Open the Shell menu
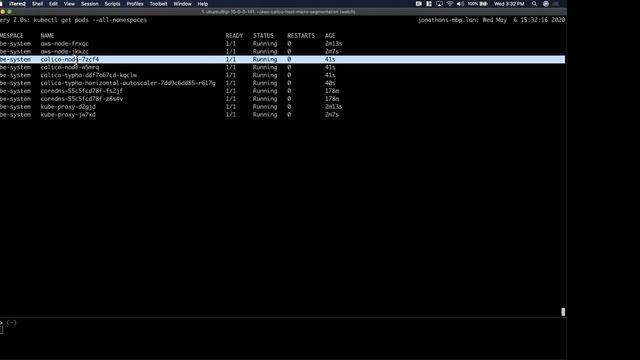Viewport: 640px width, 360px height. (x=37, y=4)
